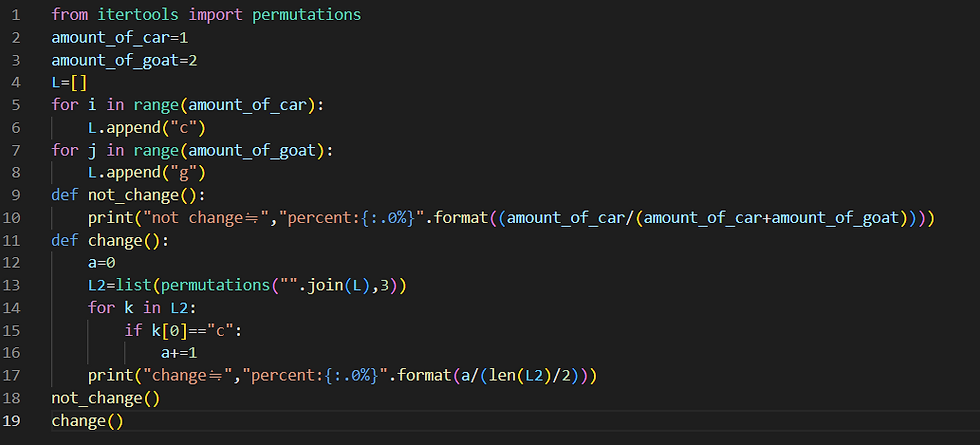Click 'for k in L2:' on line 14
This screenshot has height=445, width=980.
click(142, 308)
